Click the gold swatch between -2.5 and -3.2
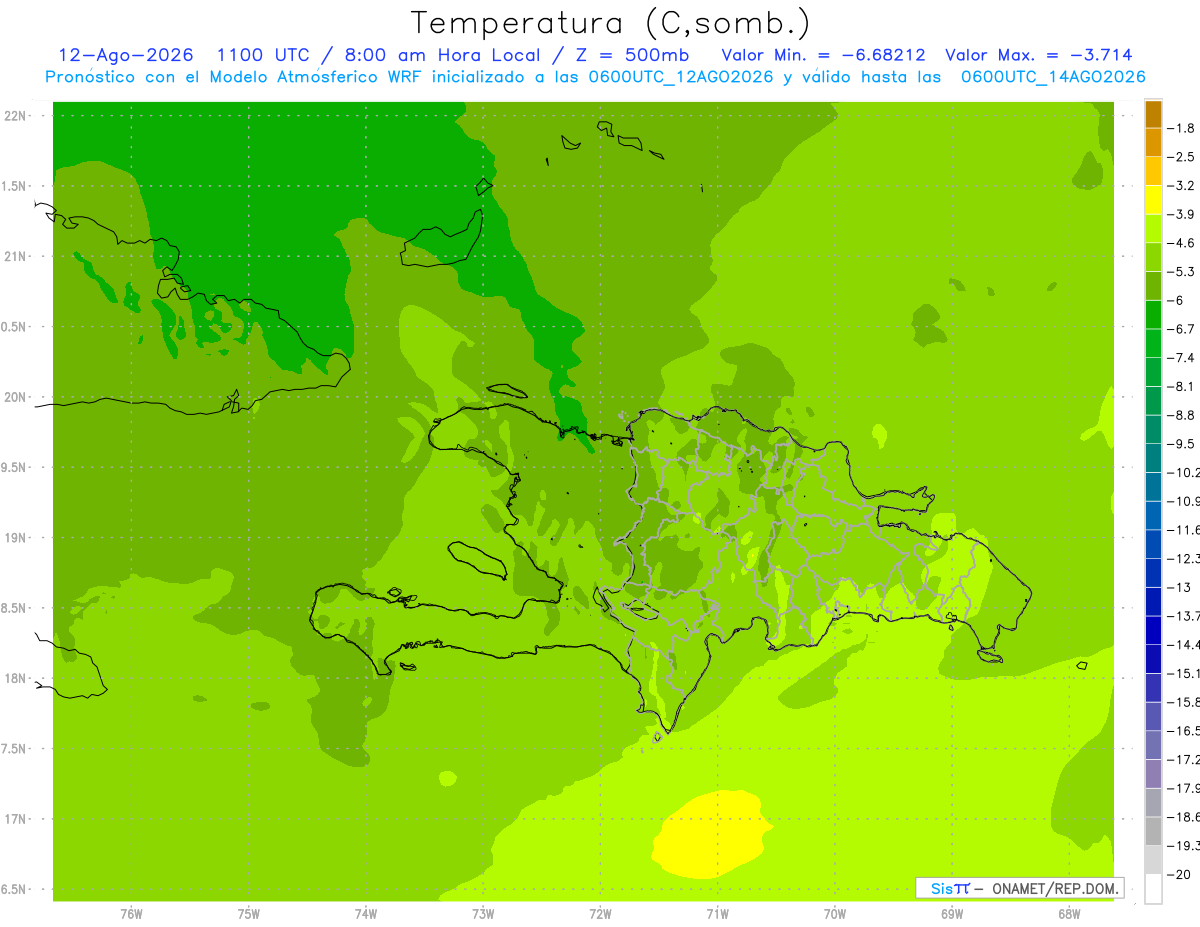Image resolution: width=1200 pixels, height=927 pixels. pos(1153,171)
